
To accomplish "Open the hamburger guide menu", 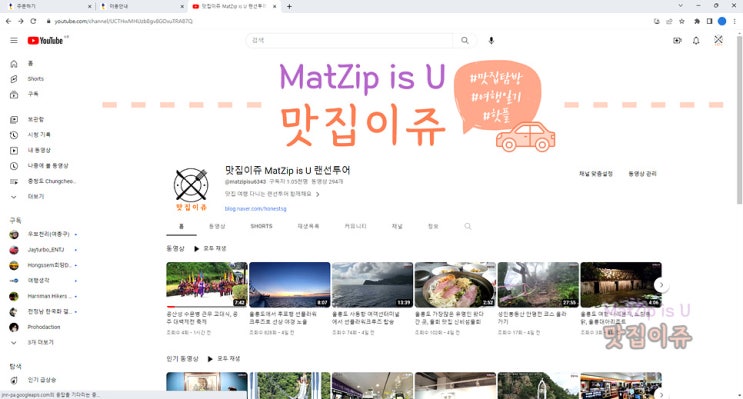I will pyautogui.click(x=14, y=40).
